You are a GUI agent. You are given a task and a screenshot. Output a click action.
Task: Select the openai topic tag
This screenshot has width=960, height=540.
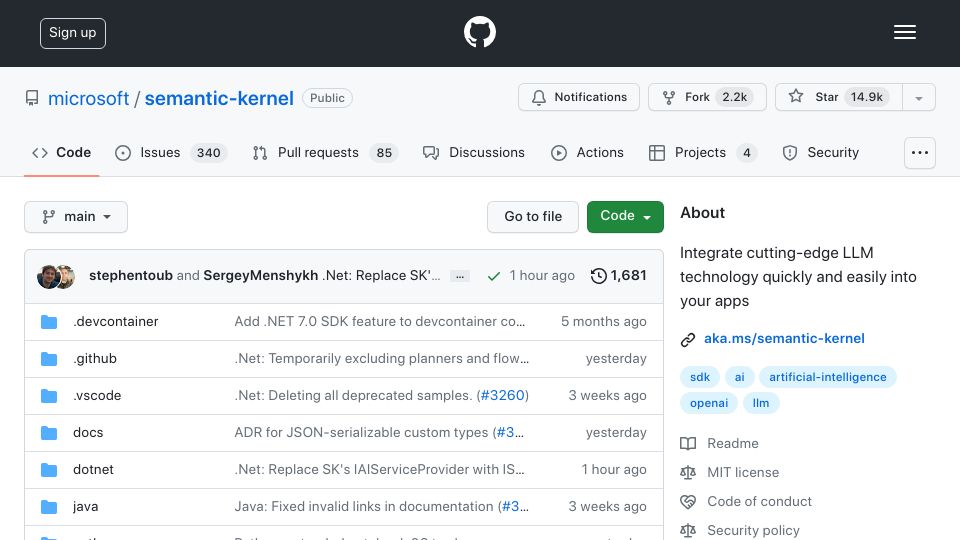click(709, 403)
